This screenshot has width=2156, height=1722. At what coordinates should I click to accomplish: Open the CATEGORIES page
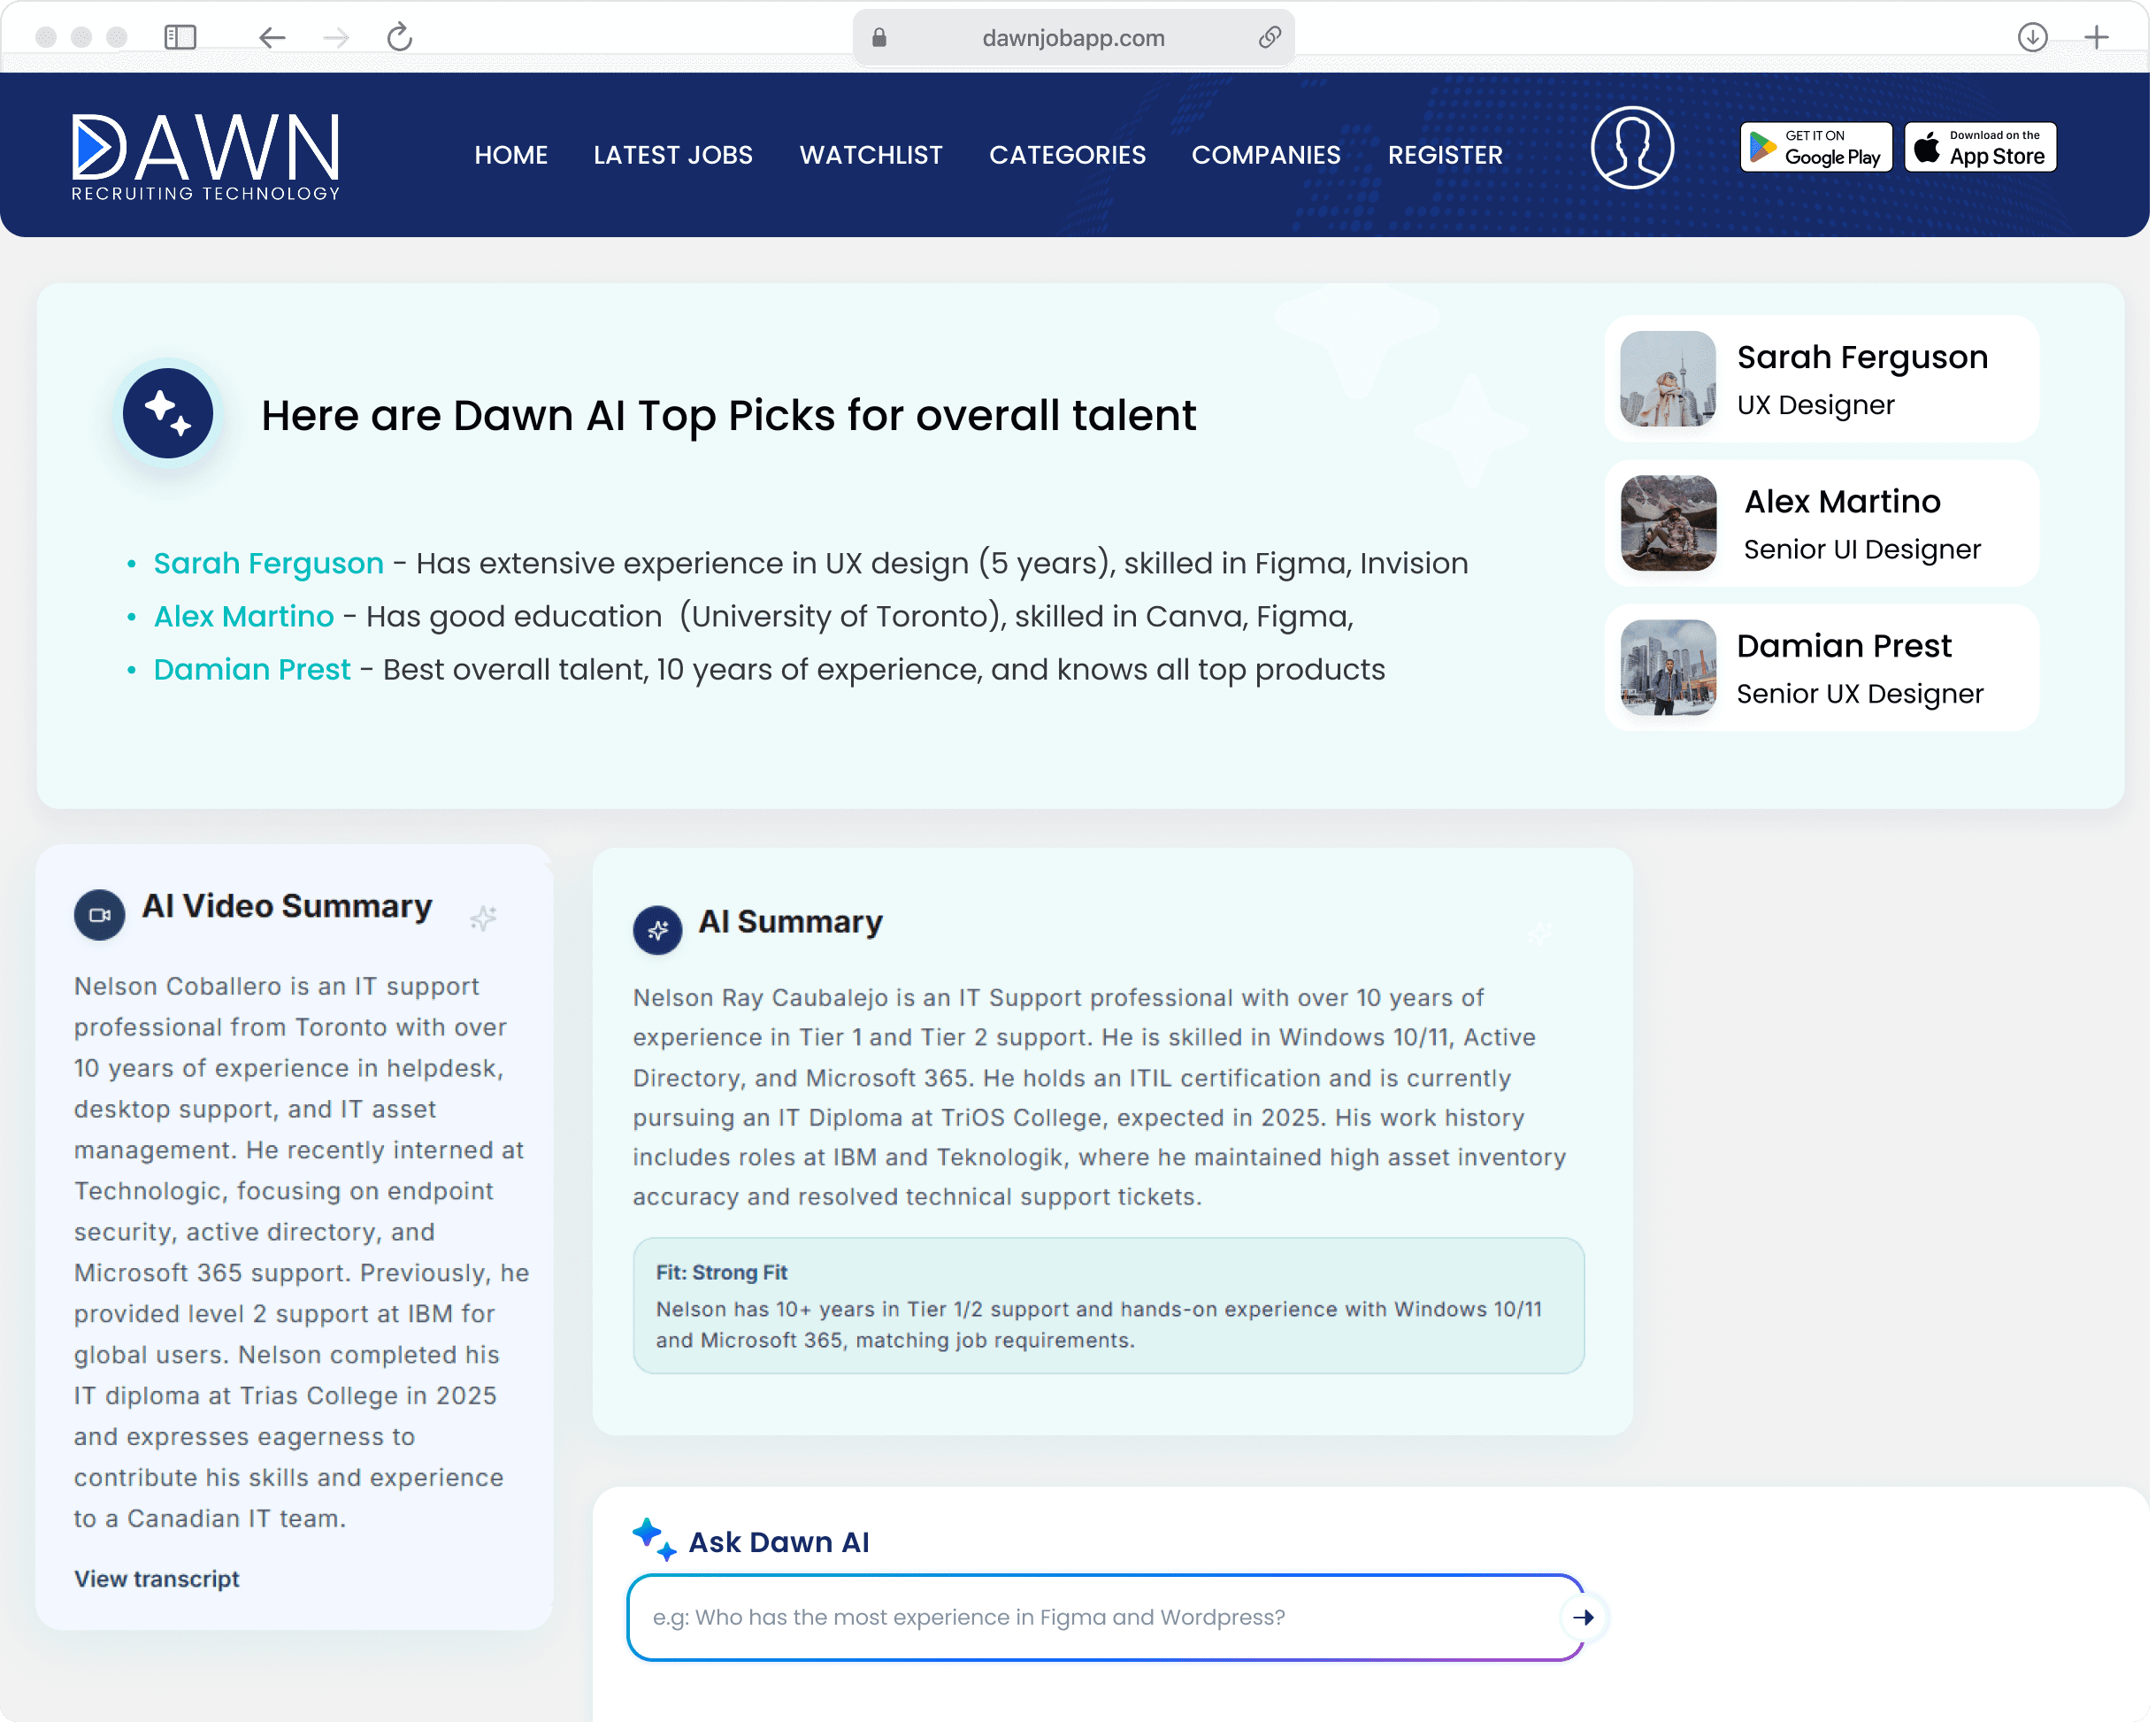click(1067, 155)
